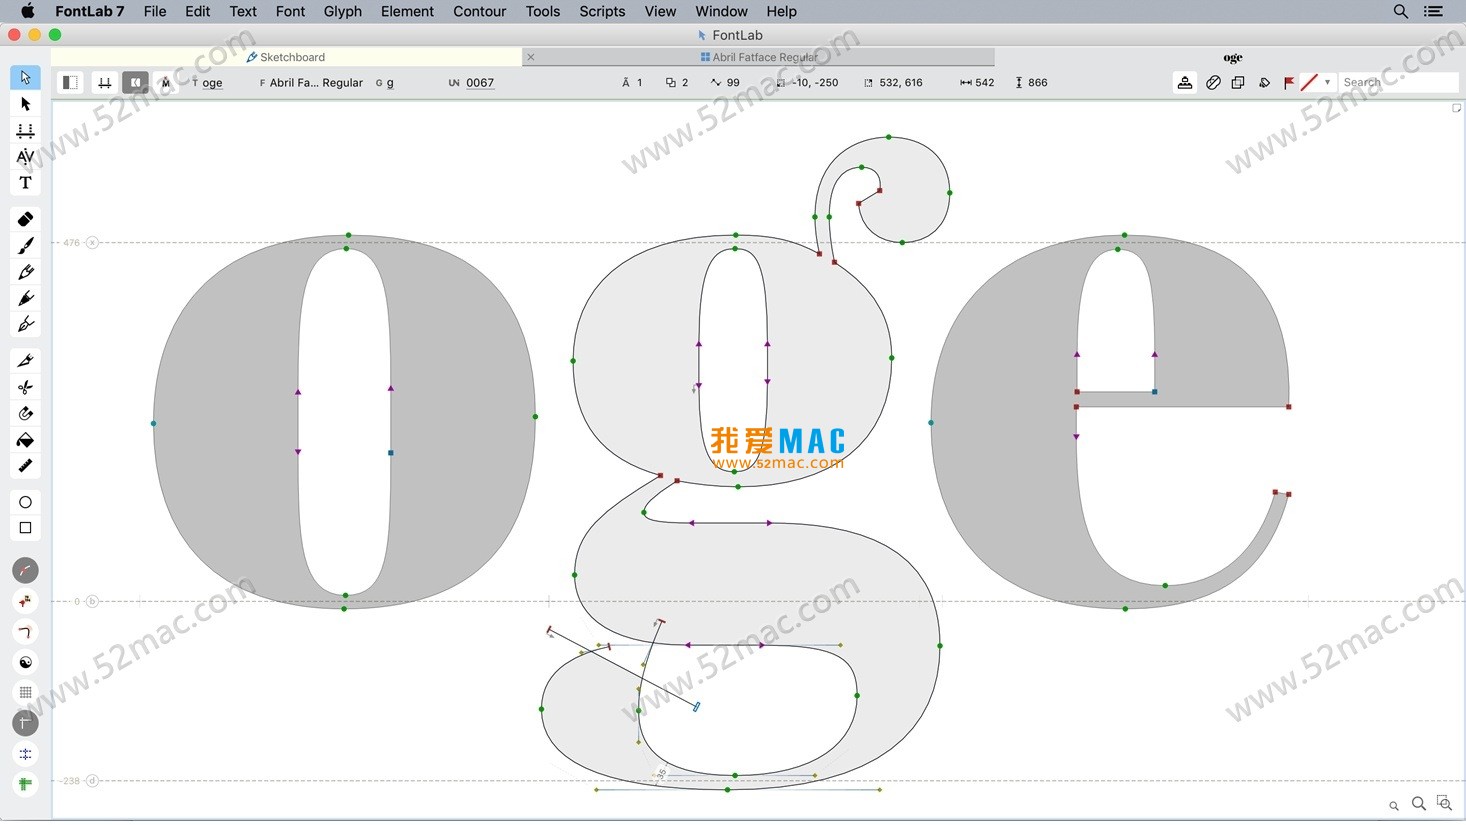The height and width of the screenshot is (825, 1466).
Task: Toggle the Power Brush round button
Action: point(25,570)
